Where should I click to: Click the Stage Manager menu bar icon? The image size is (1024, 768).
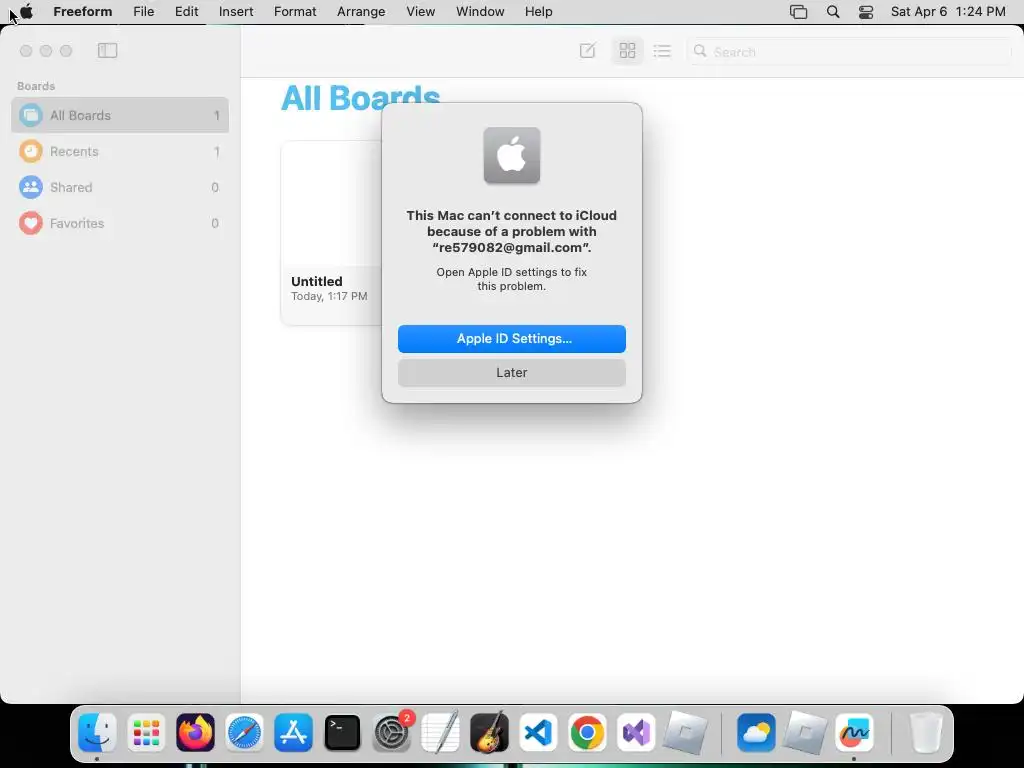pyautogui.click(x=798, y=12)
